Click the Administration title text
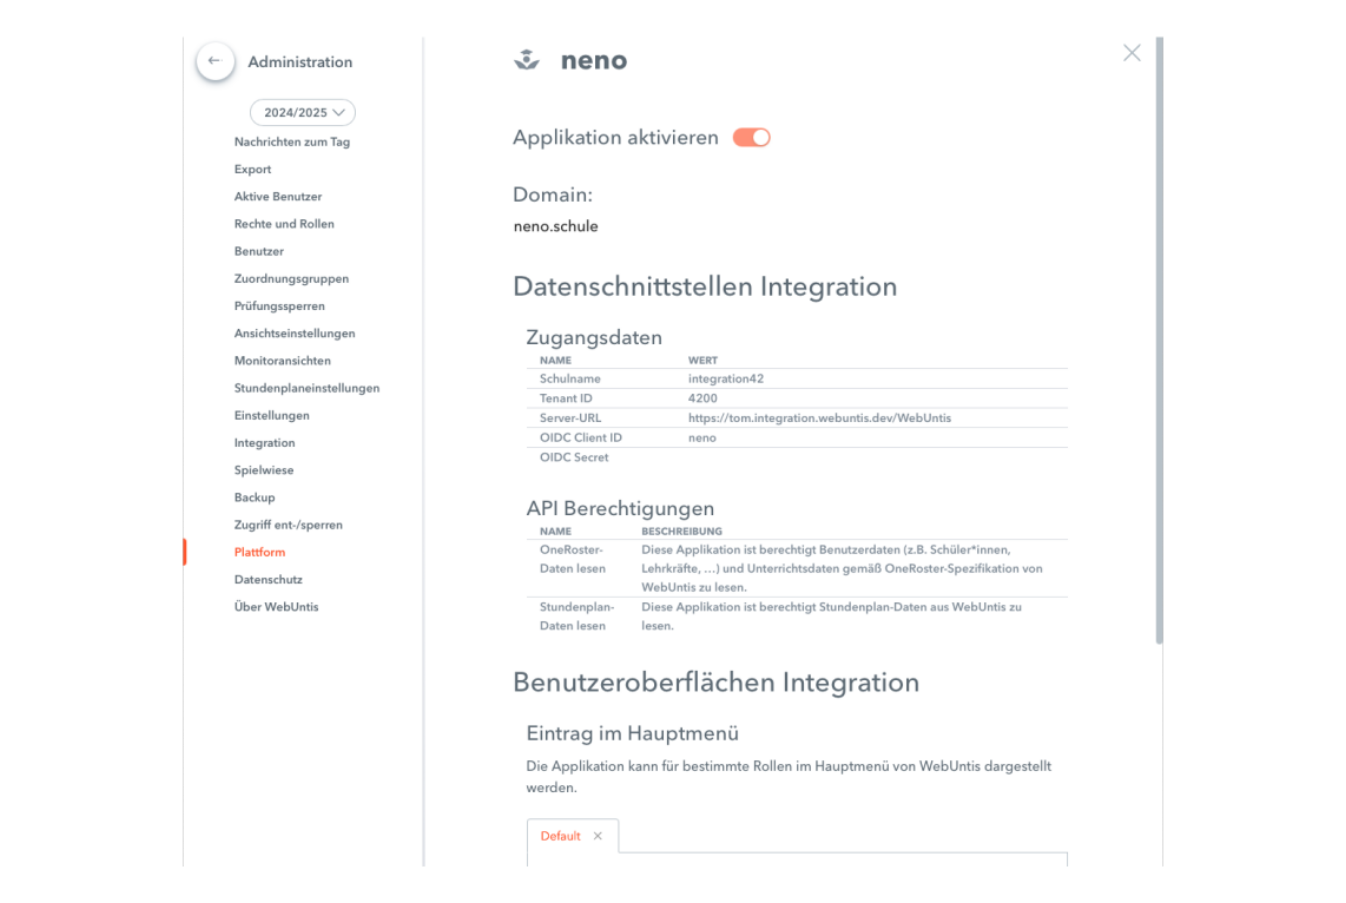Viewport: 1346px width, 903px height. tap(300, 62)
